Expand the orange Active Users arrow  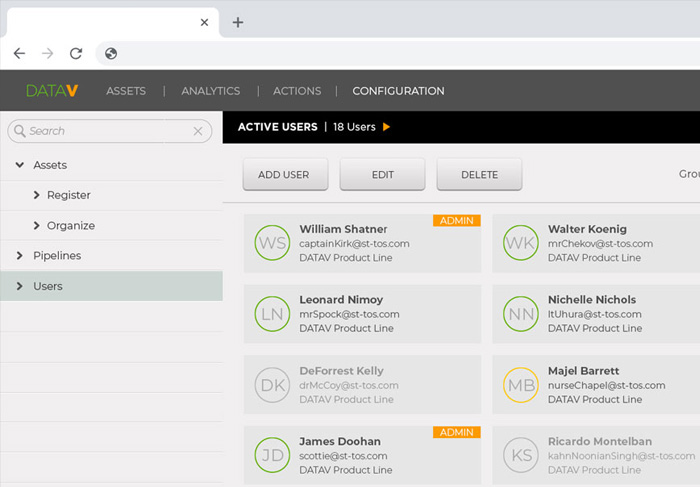(387, 127)
